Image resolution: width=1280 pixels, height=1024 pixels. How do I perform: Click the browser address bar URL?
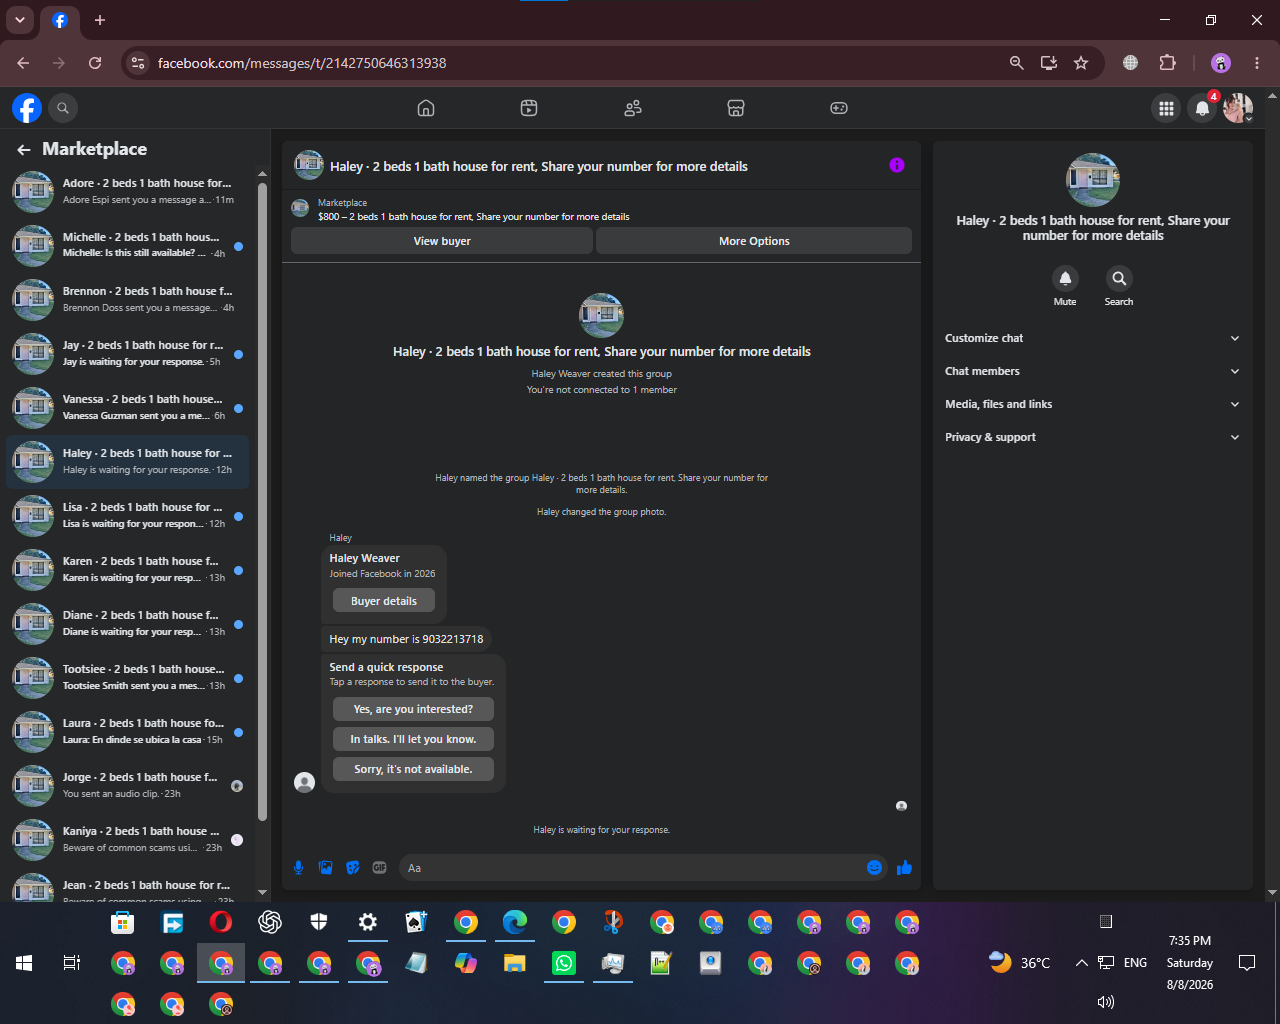(302, 63)
